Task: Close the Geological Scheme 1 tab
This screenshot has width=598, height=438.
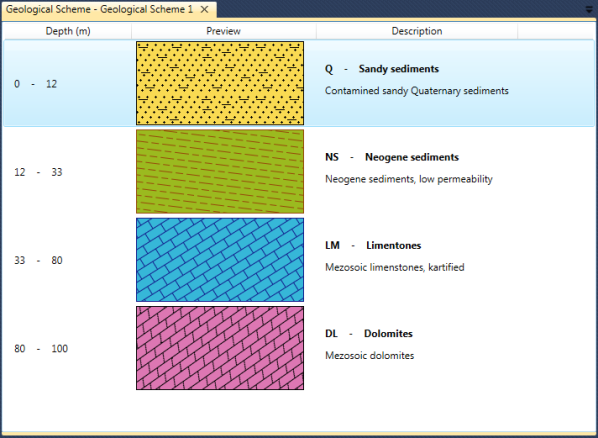Action: pyautogui.click(x=204, y=10)
